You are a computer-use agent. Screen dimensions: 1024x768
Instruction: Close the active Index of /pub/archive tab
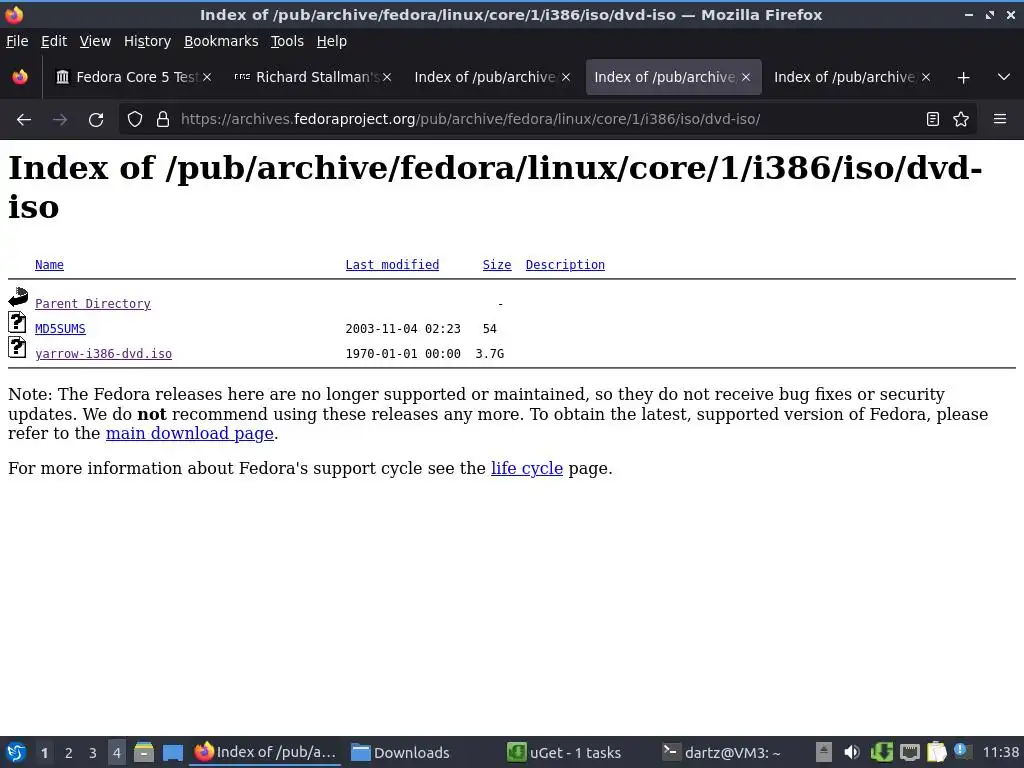point(746,77)
